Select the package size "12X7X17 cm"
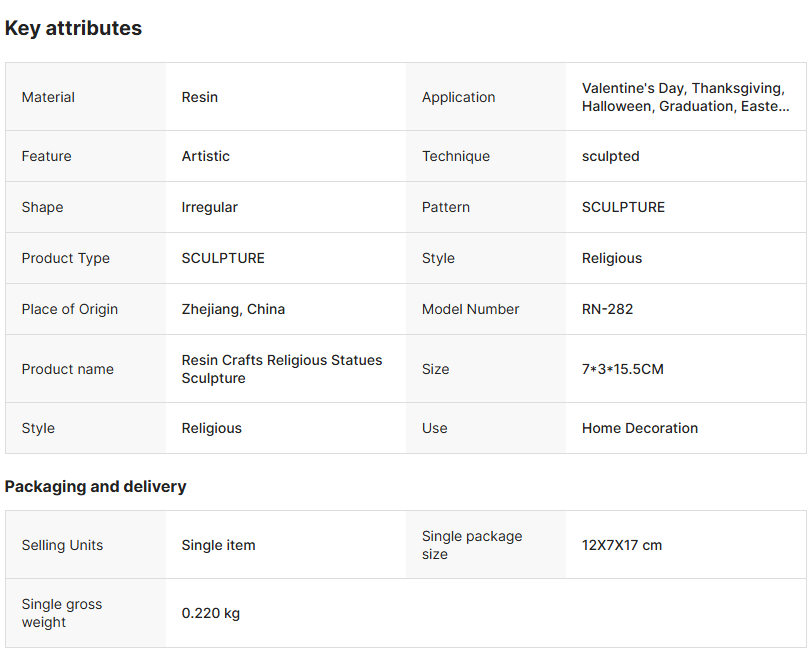Screen dimensions: 812x653 [622, 545]
